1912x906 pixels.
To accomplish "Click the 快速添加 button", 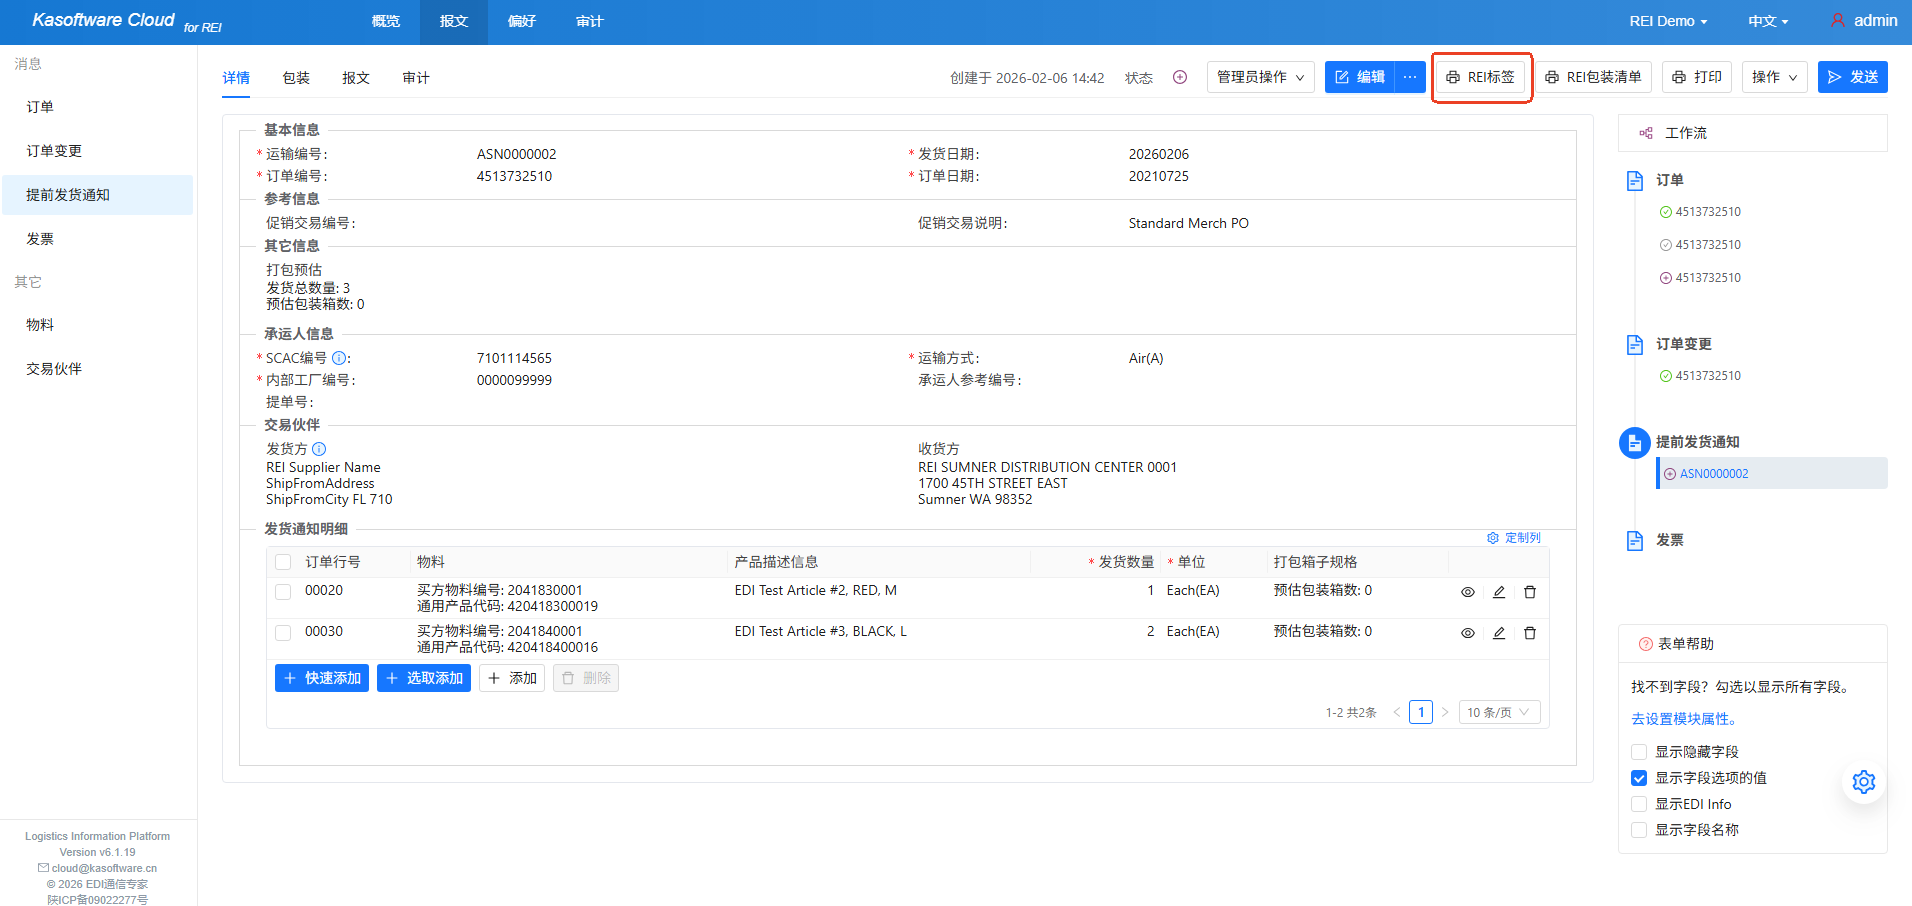I will click(322, 678).
